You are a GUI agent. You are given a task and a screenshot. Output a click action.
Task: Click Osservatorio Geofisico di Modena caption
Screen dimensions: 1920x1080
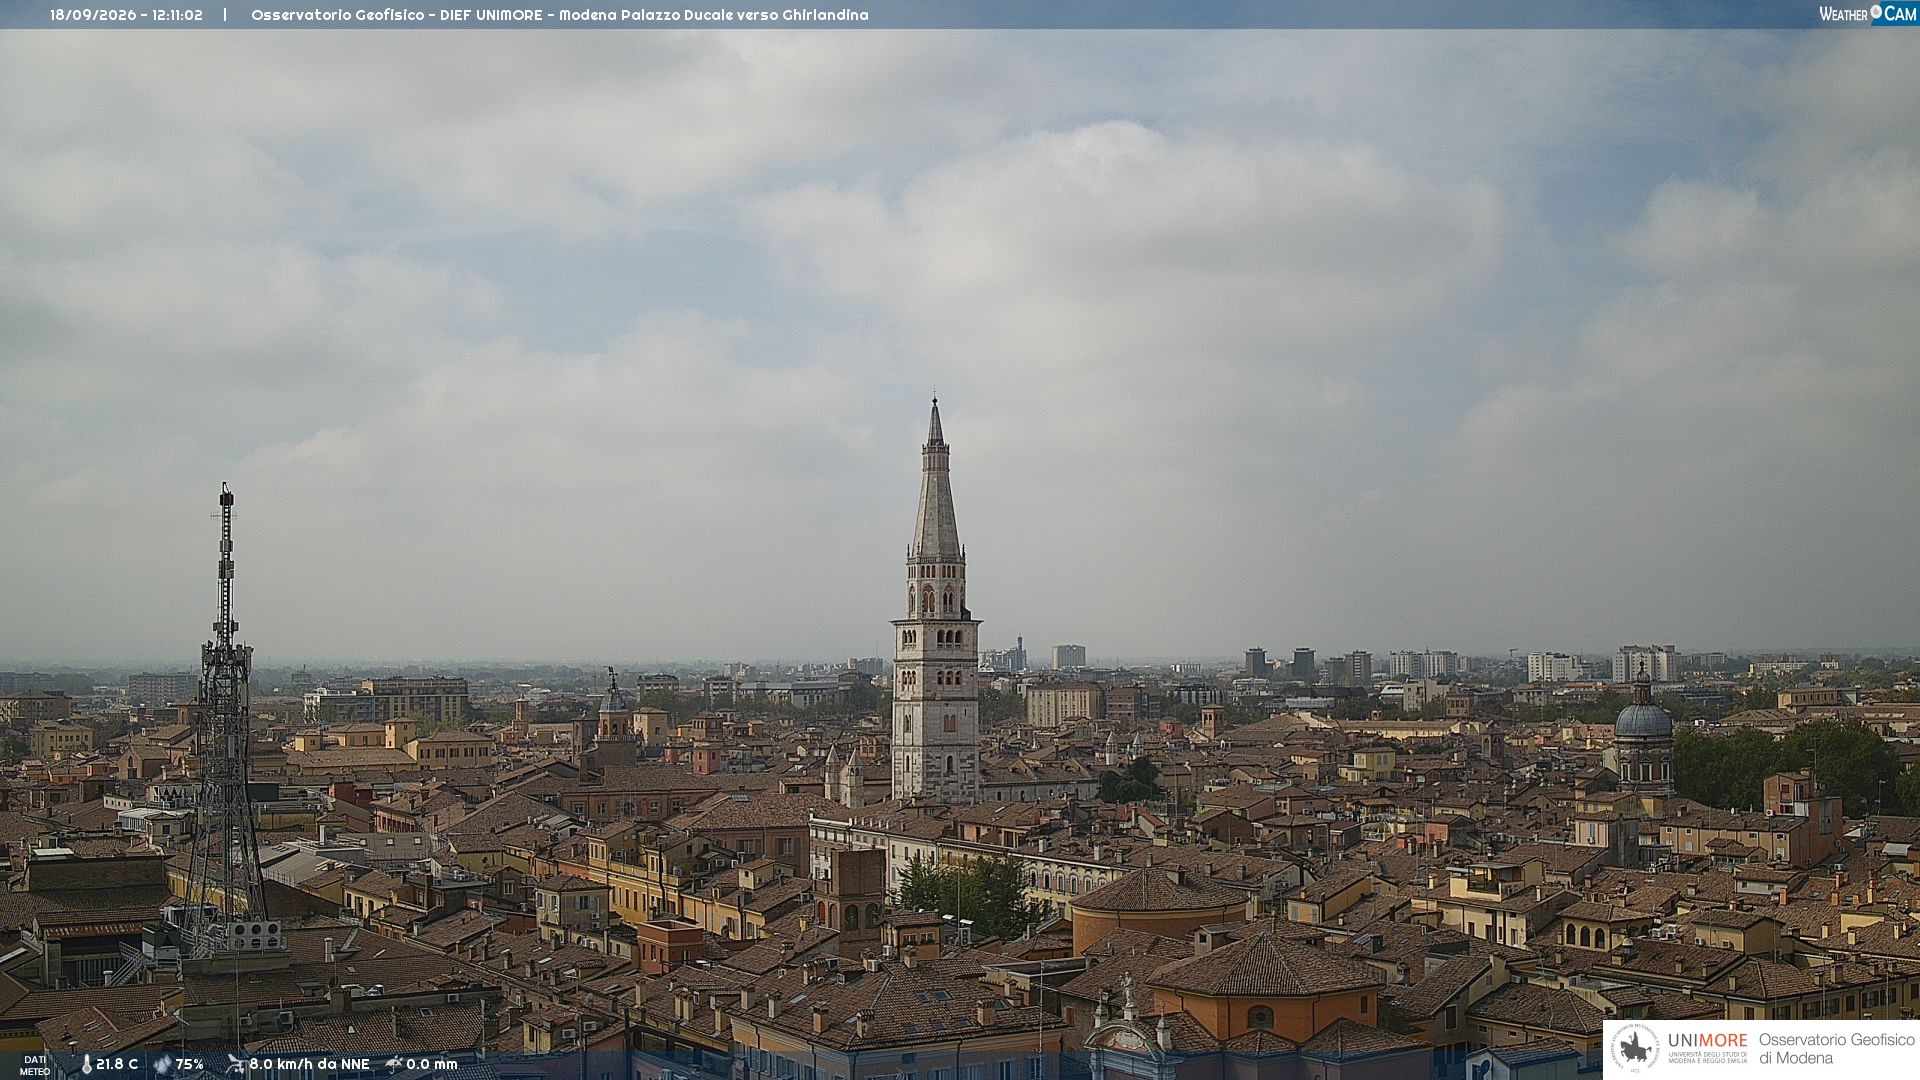1836,1048
